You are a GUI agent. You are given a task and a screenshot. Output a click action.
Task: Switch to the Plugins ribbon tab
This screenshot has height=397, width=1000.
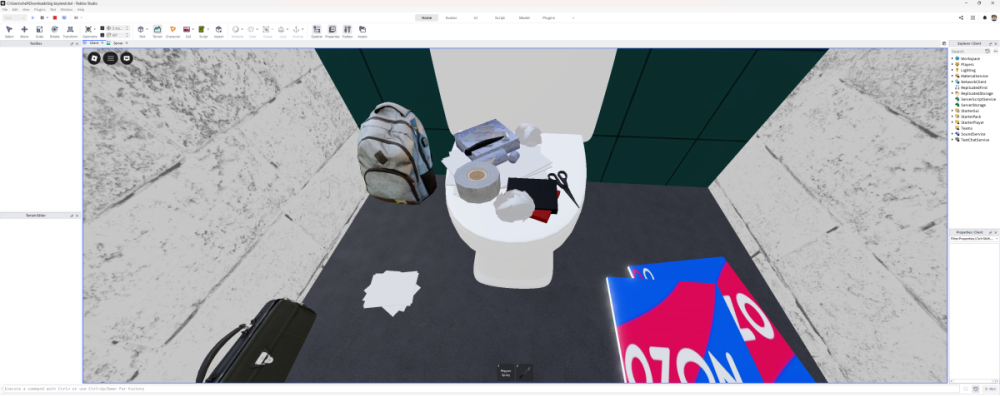pos(548,18)
